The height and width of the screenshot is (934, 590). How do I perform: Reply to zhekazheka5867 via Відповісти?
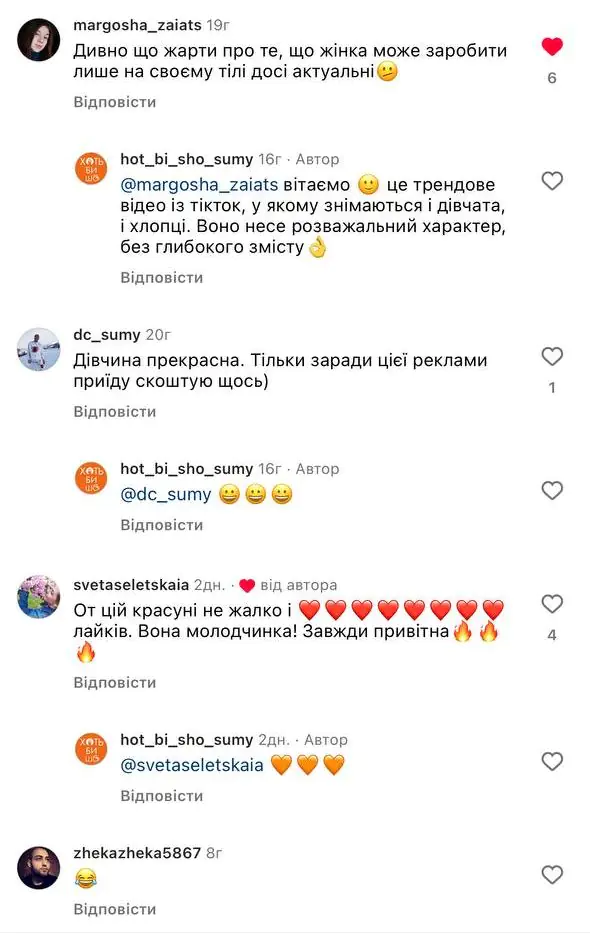[115, 909]
